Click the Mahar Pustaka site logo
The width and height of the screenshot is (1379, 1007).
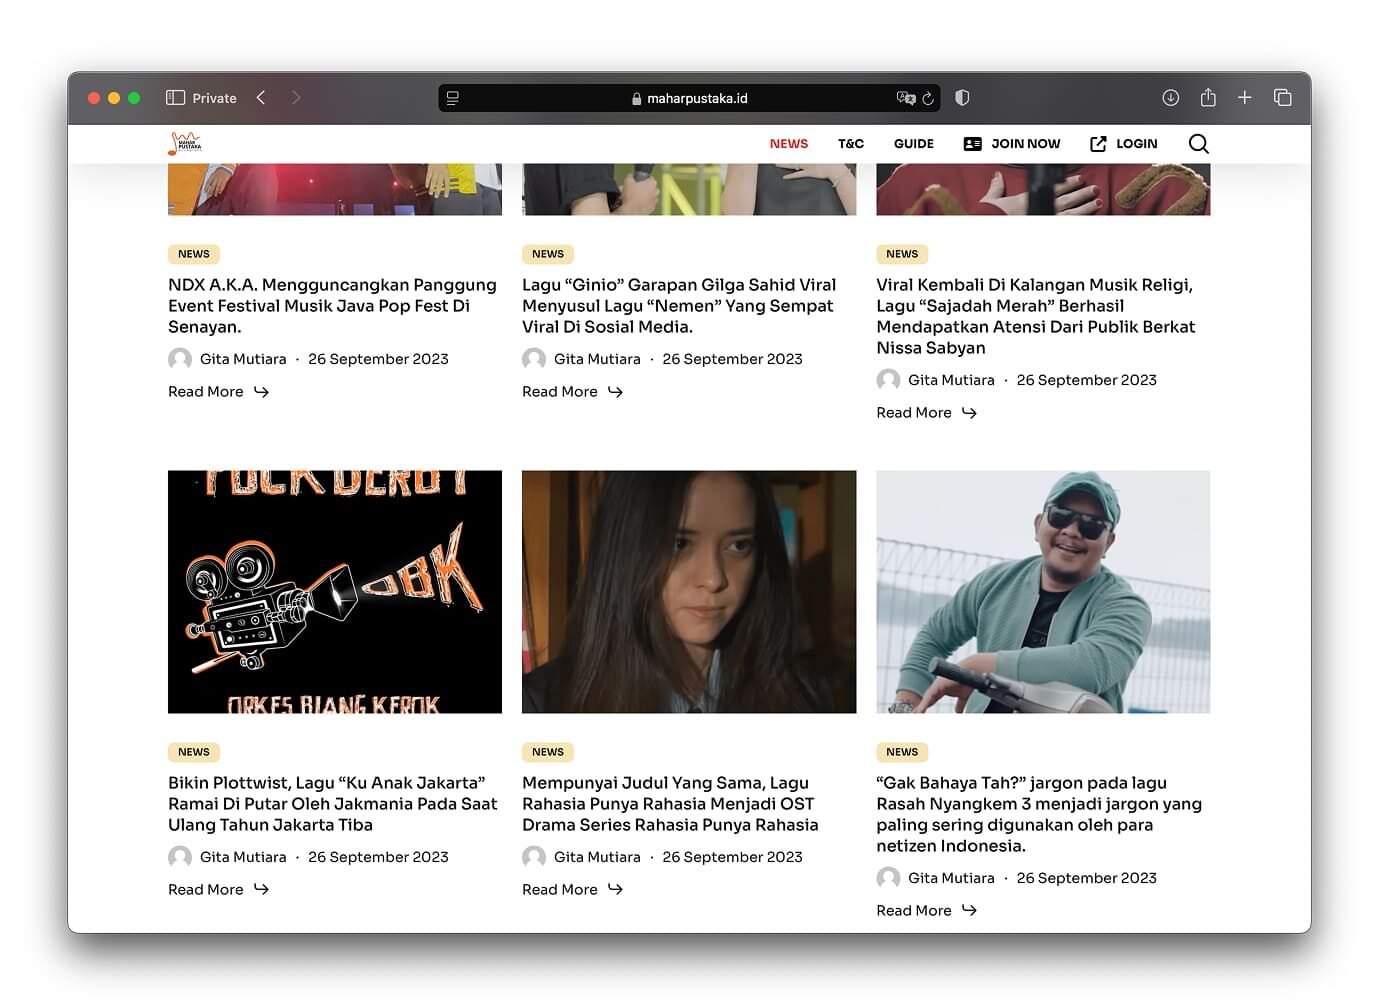(185, 144)
